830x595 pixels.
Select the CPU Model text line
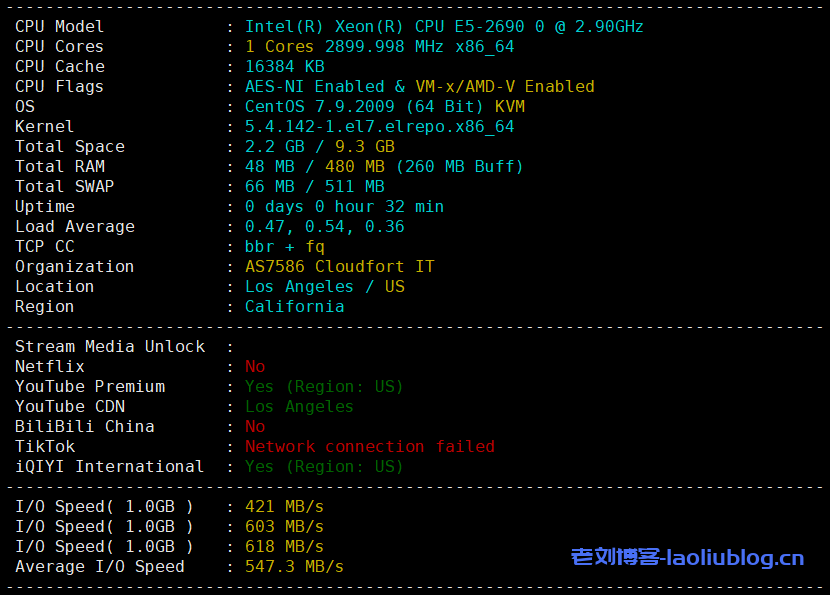[59, 26]
